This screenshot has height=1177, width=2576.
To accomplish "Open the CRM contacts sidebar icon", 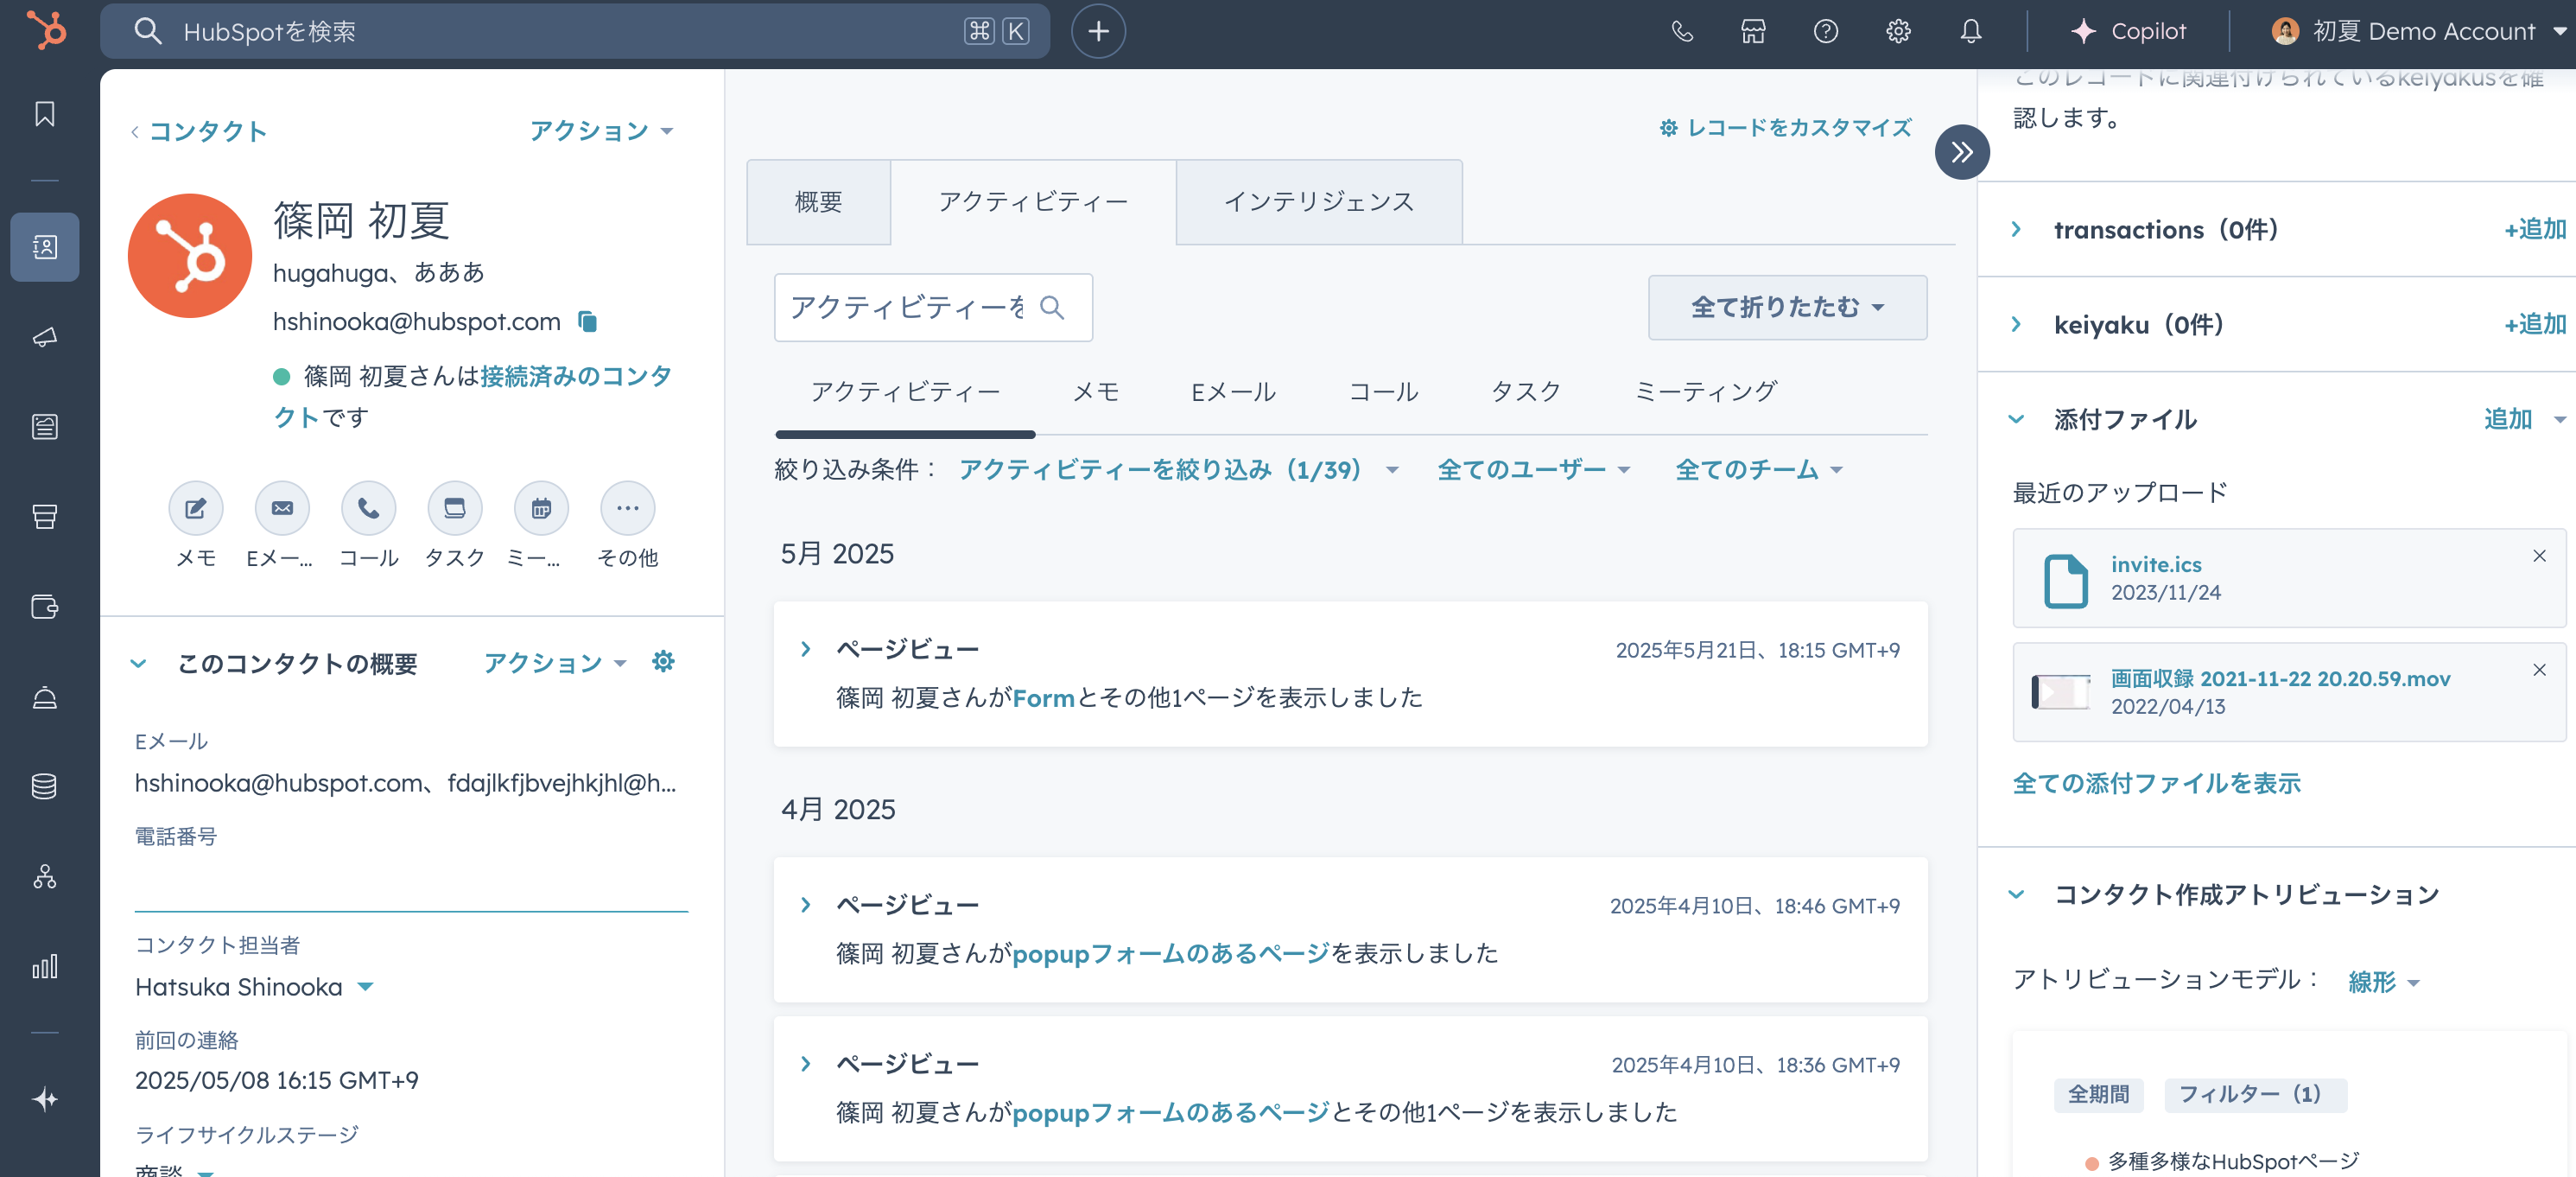I will (x=45, y=247).
